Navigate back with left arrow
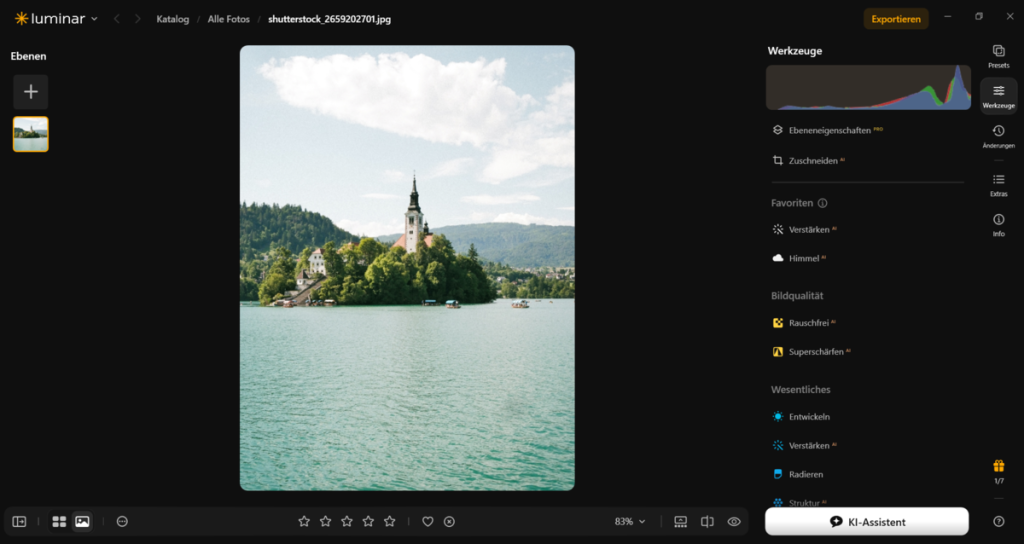 tap(117, 19)
